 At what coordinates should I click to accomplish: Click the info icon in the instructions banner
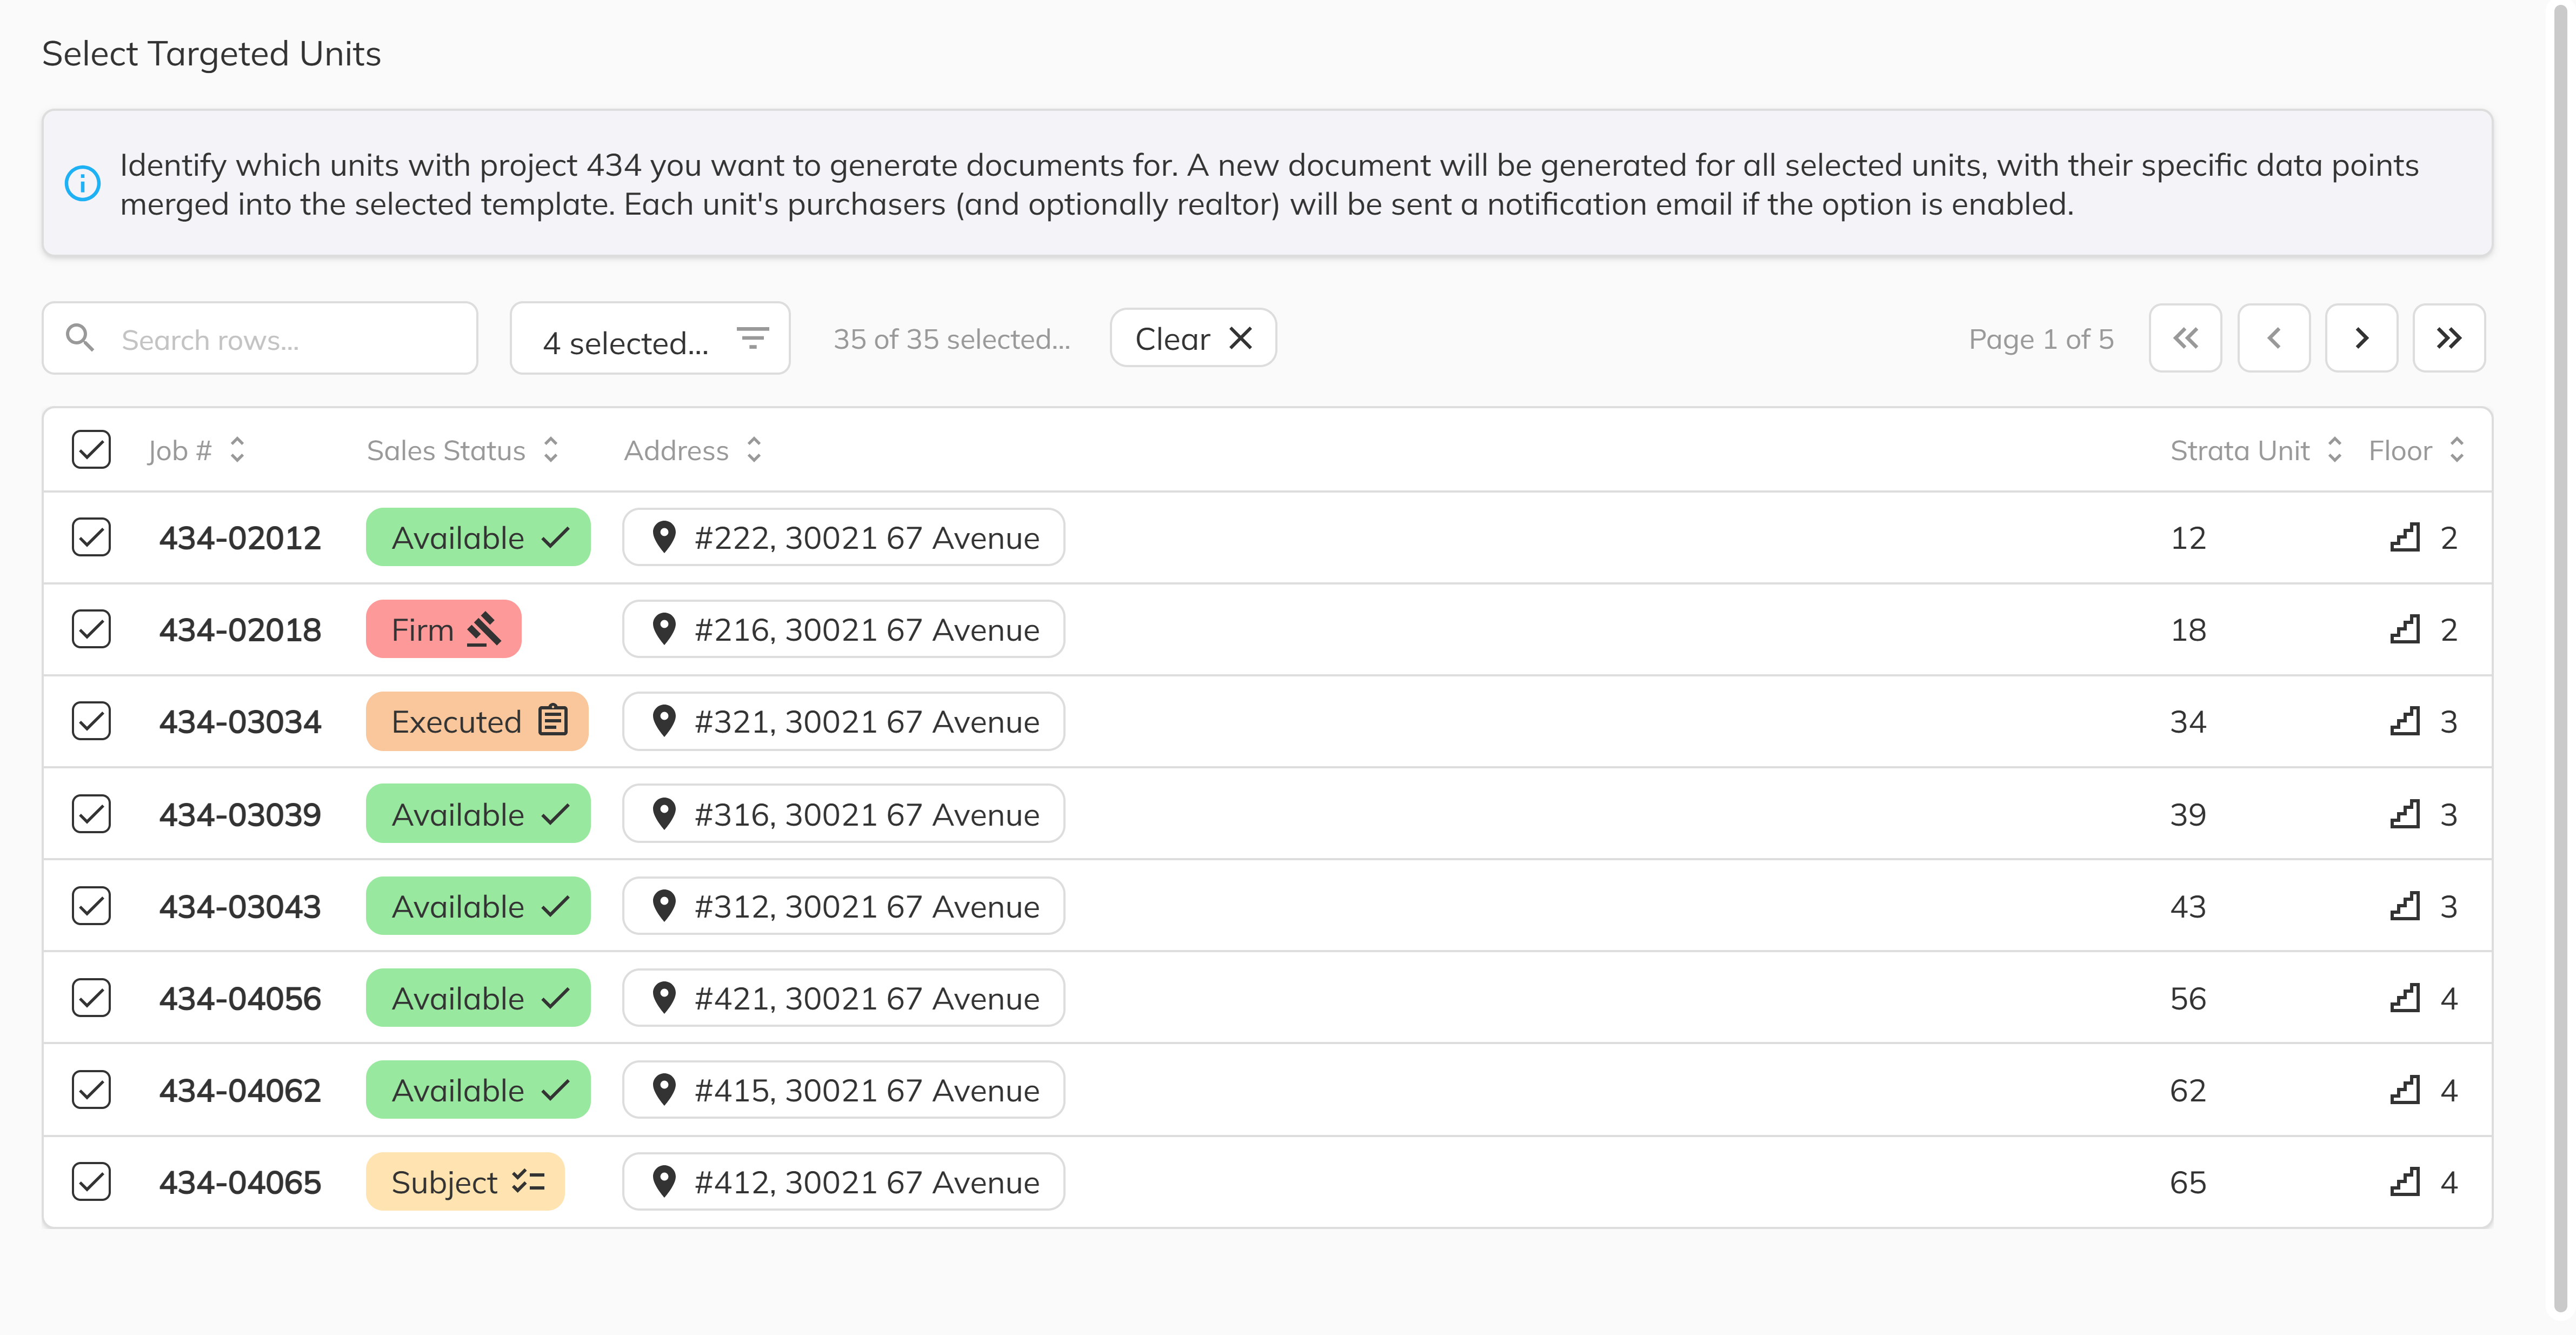click(x=83, y=183)
